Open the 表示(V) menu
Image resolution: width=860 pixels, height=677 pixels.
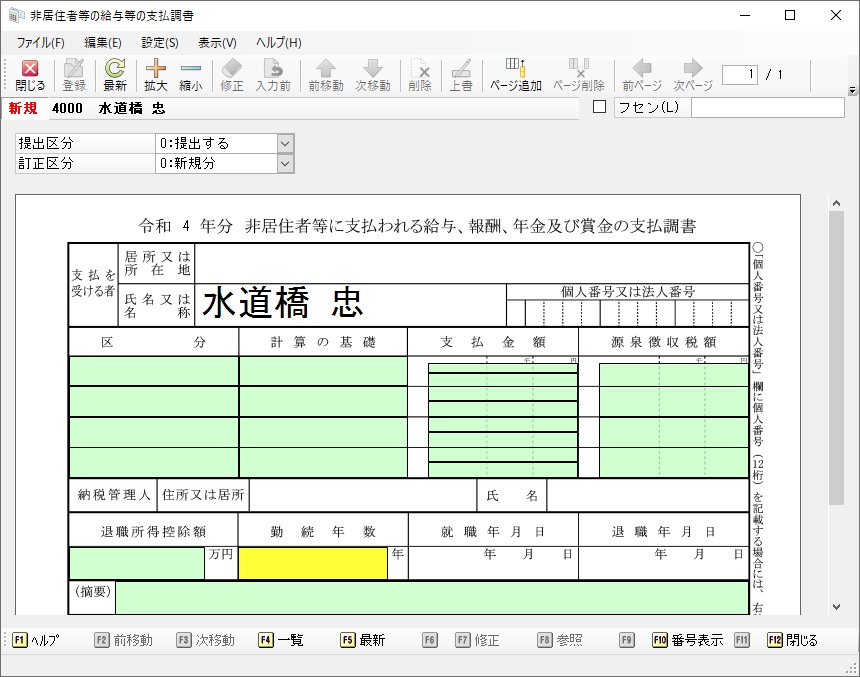tap(217, 42)
